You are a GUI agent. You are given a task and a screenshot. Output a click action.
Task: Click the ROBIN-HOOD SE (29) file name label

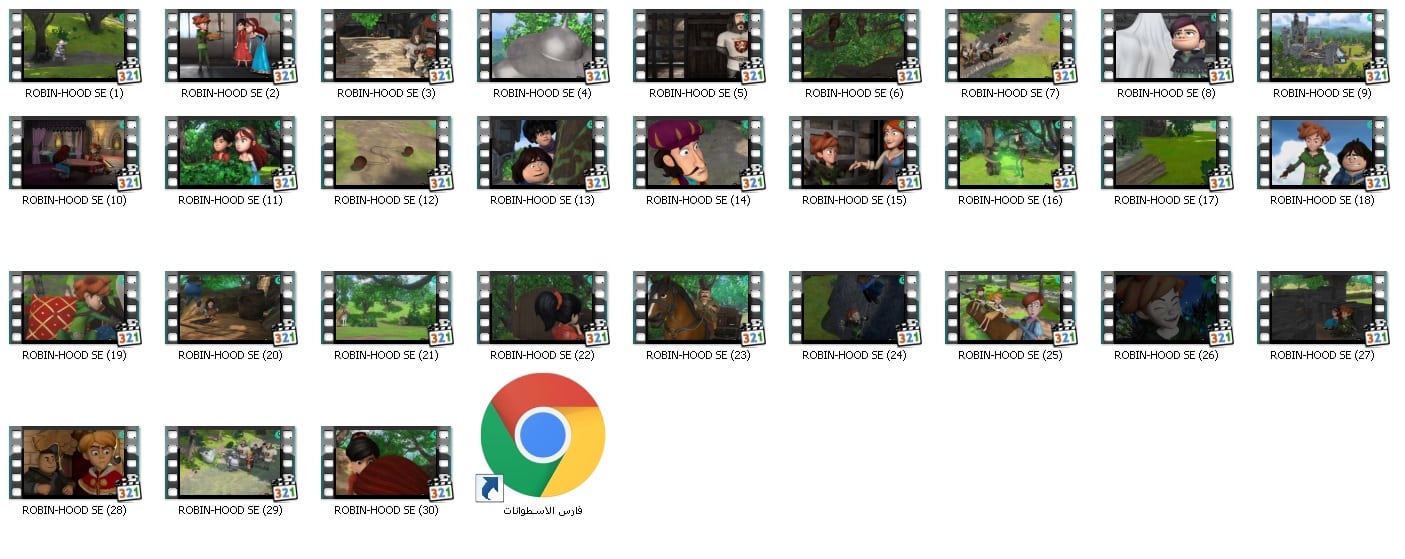(x=230, y=510)
